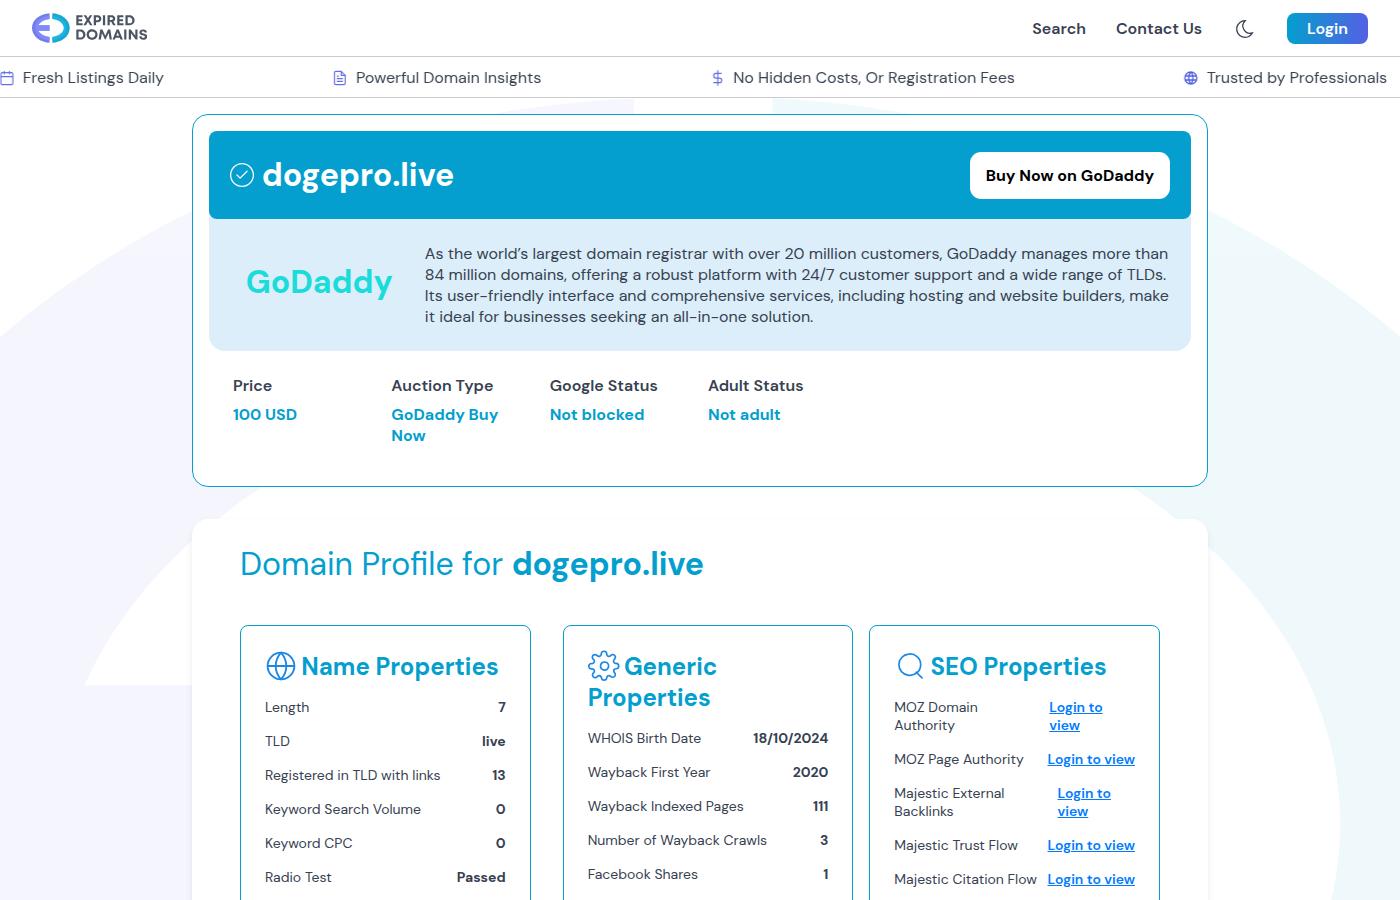
Task: Click the globe icon beside Trusted by Professionals
Action: point(1190,78)
